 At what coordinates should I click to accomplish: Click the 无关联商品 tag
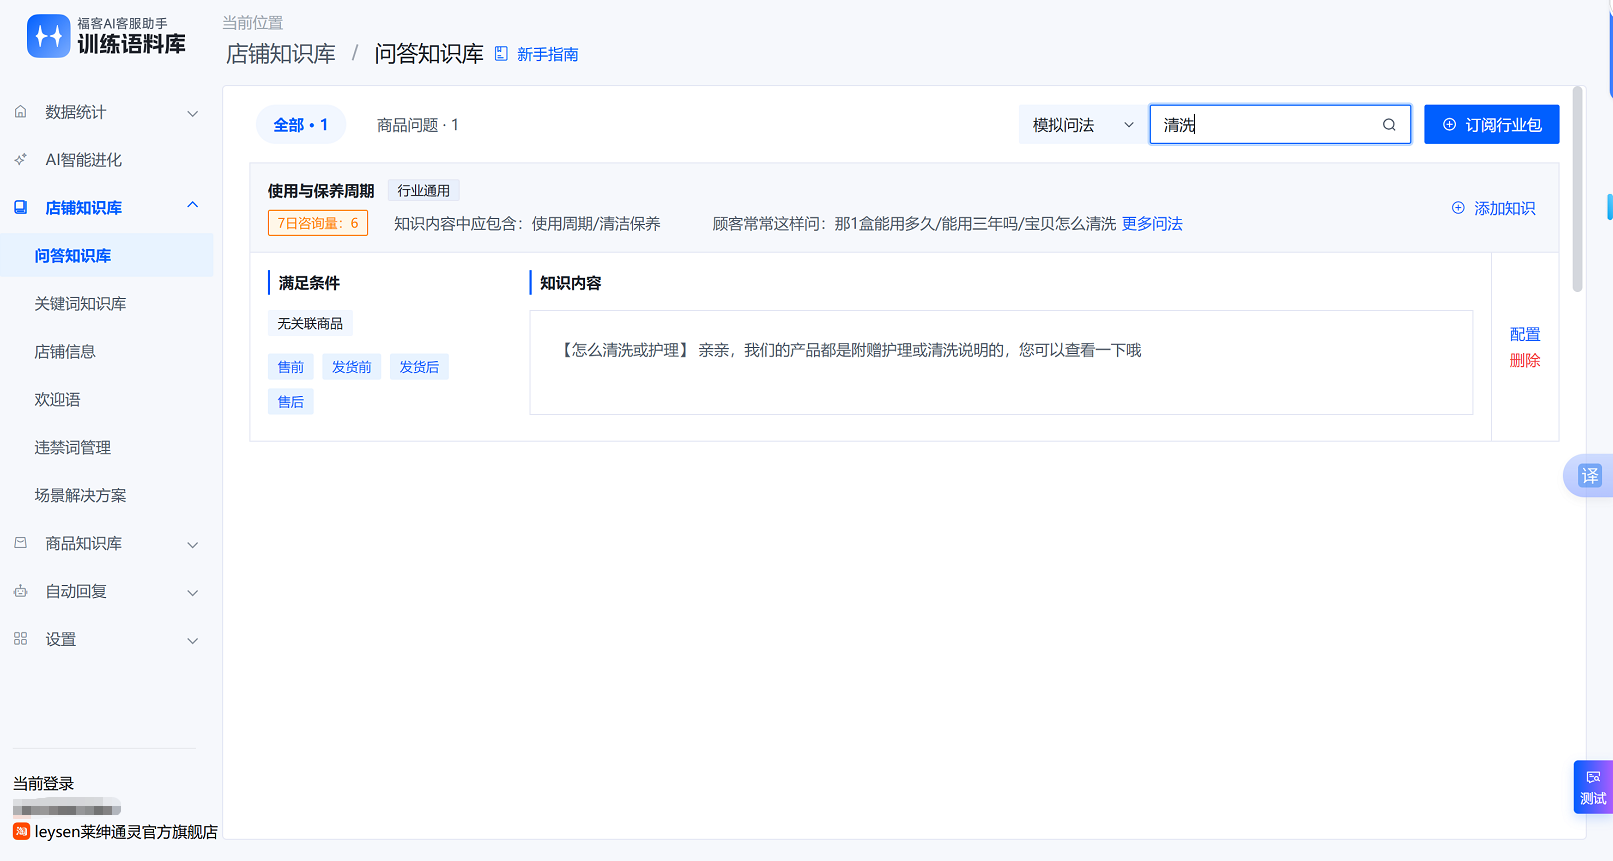click(310, 323)
